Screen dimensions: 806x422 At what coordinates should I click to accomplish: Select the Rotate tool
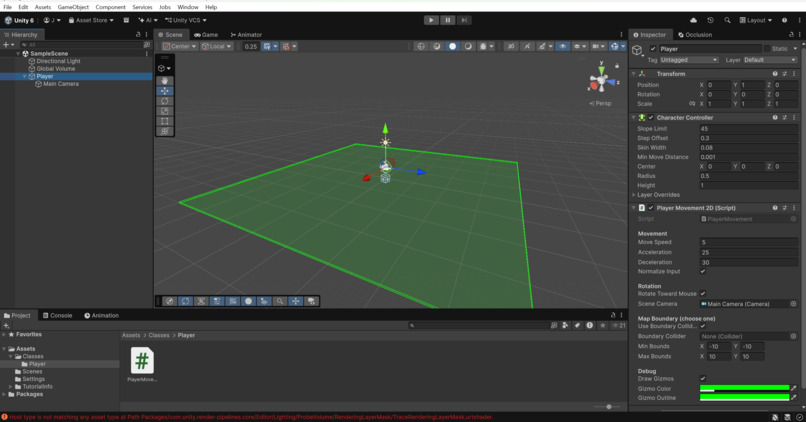164,101
